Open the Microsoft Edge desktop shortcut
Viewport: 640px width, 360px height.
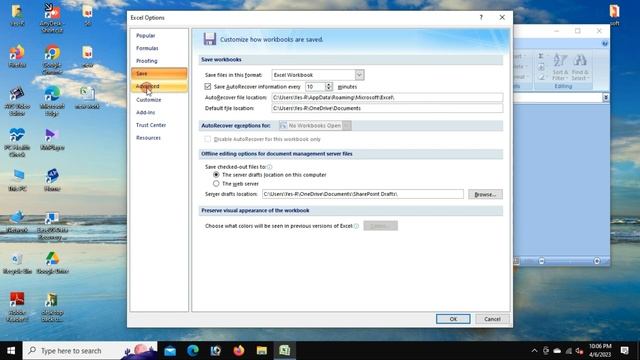[52, 101]
